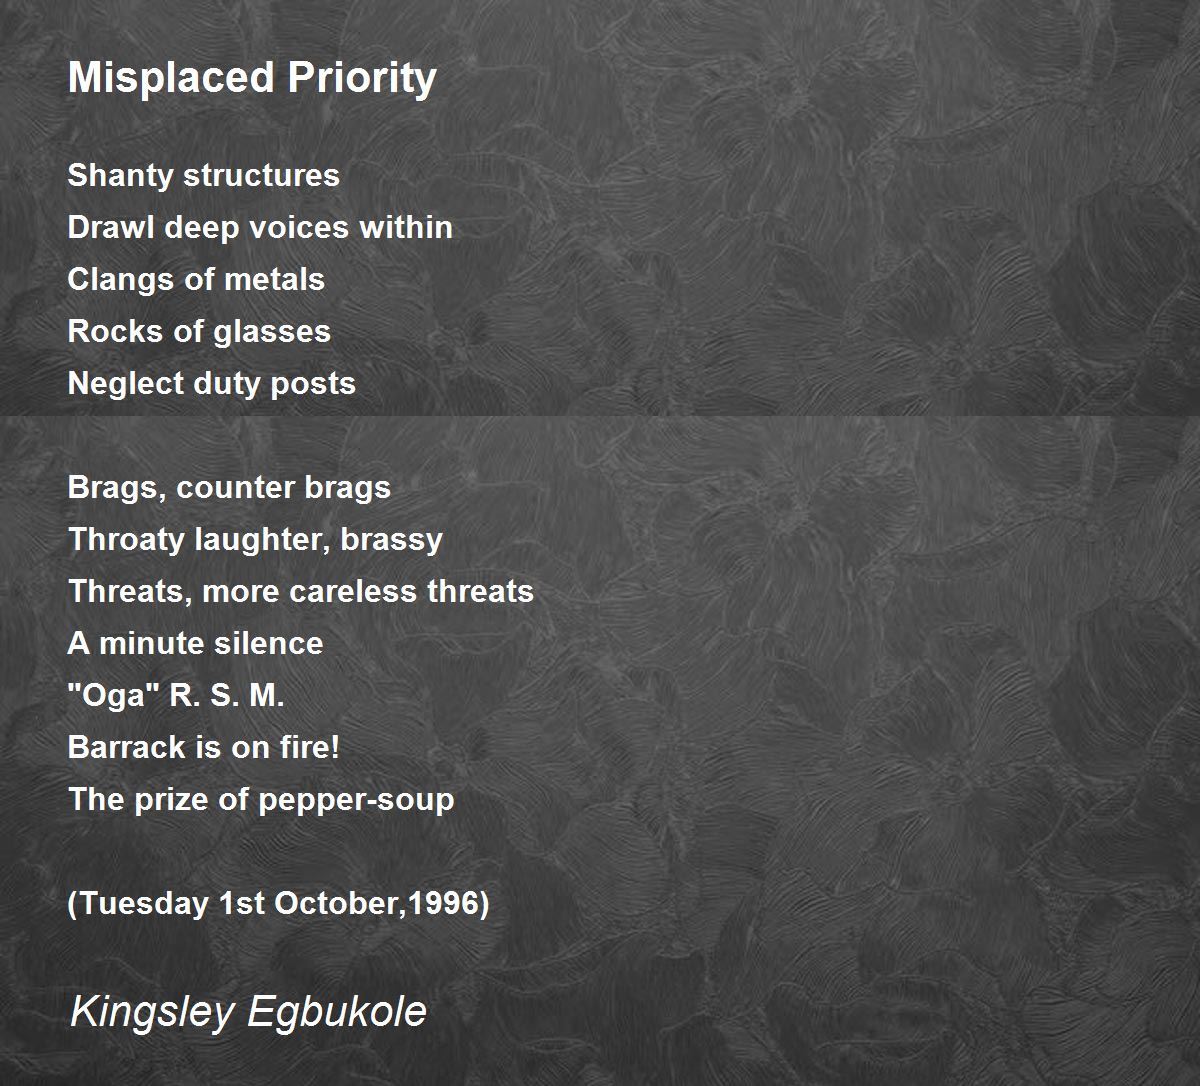
Task: Click the line 'A minute silence'
Action: 195,643
